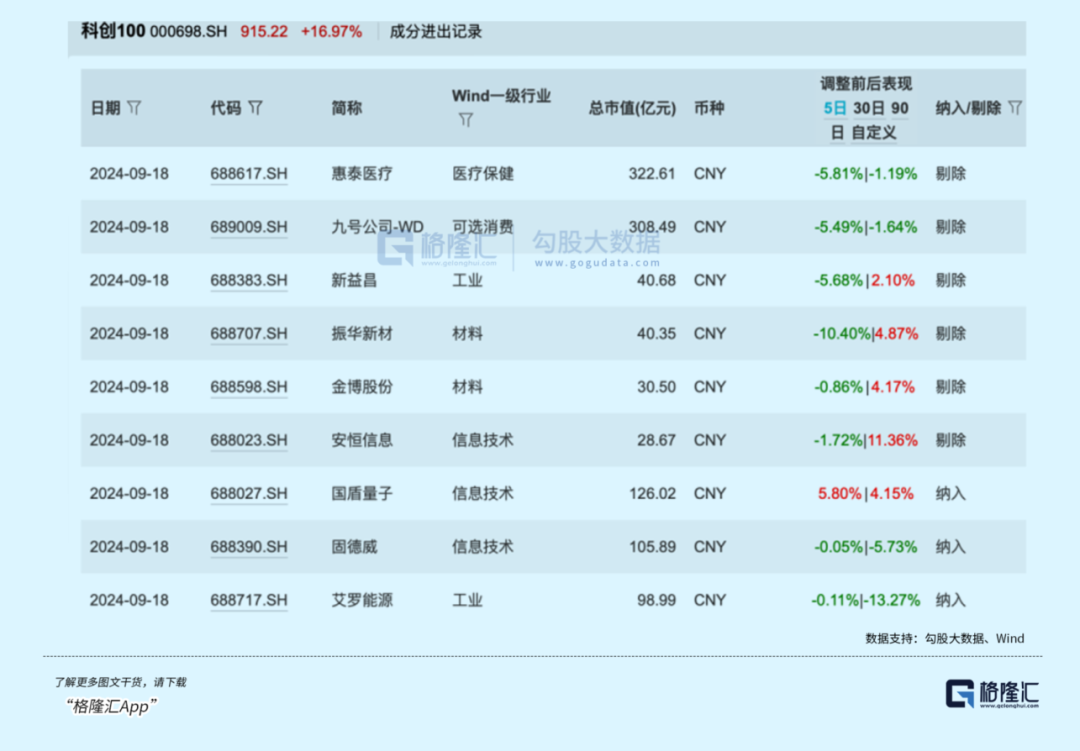Choose the 自定义 period option
The height and width of the screenshot is (751, 1080).
click(873, 132)
